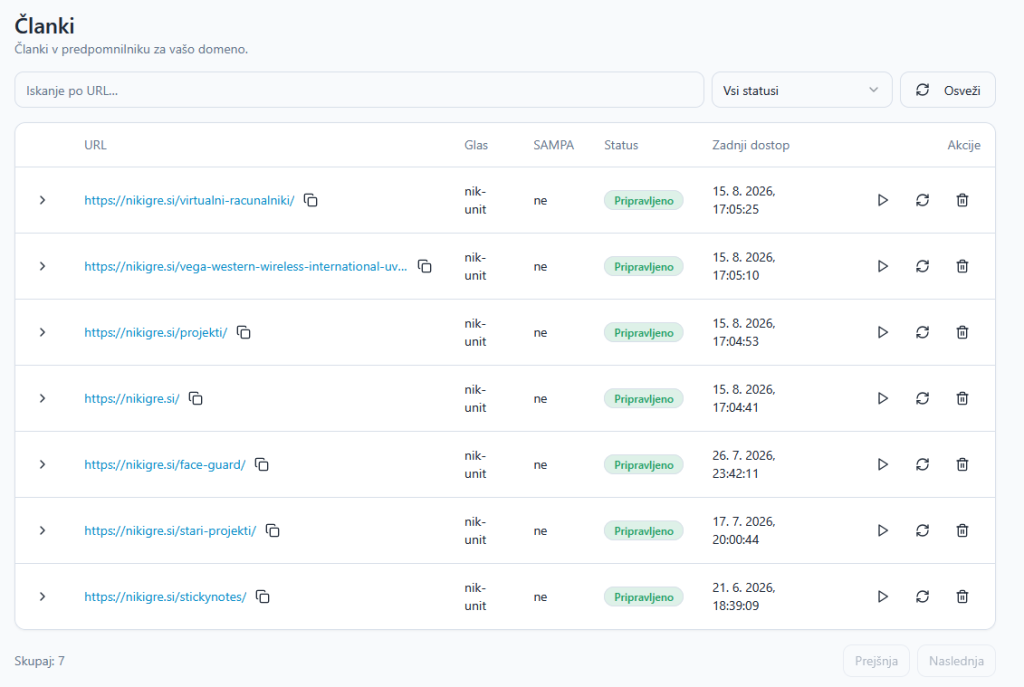This screenshot has height=687, width=1024.
Task: Click the SAMPA column header
Action: coord(554,145)
